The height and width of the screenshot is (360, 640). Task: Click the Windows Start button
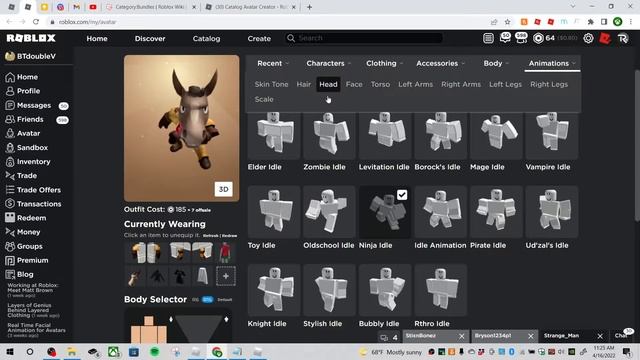coord(10,351)
